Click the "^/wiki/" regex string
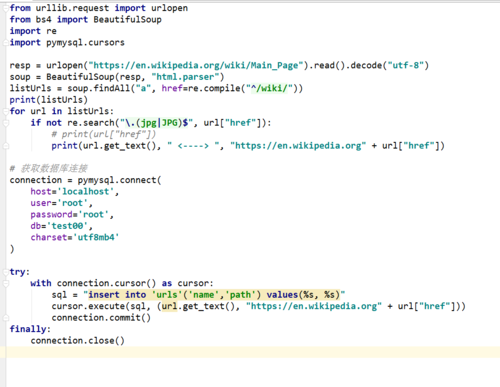Screen dimensions: 500x387 [x=269, y=88]
